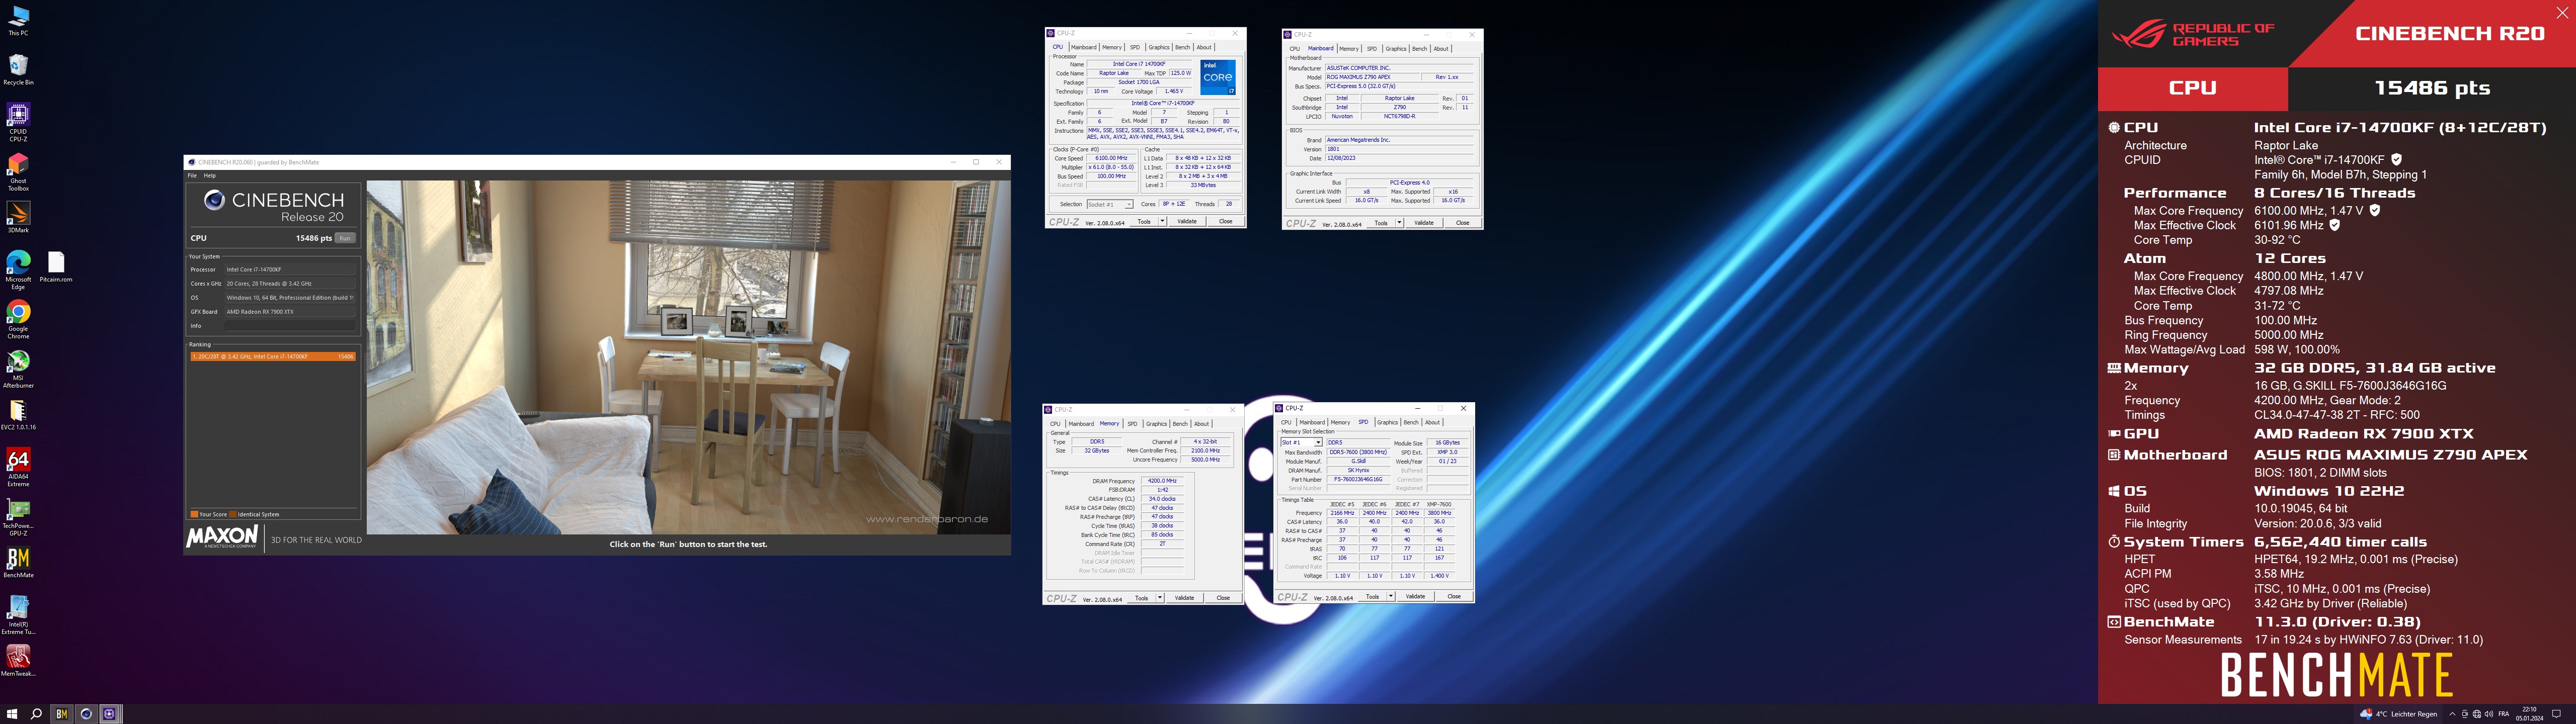Switch to CPU tab in Memory-tab CPU-Z window

pos(1055,424)
